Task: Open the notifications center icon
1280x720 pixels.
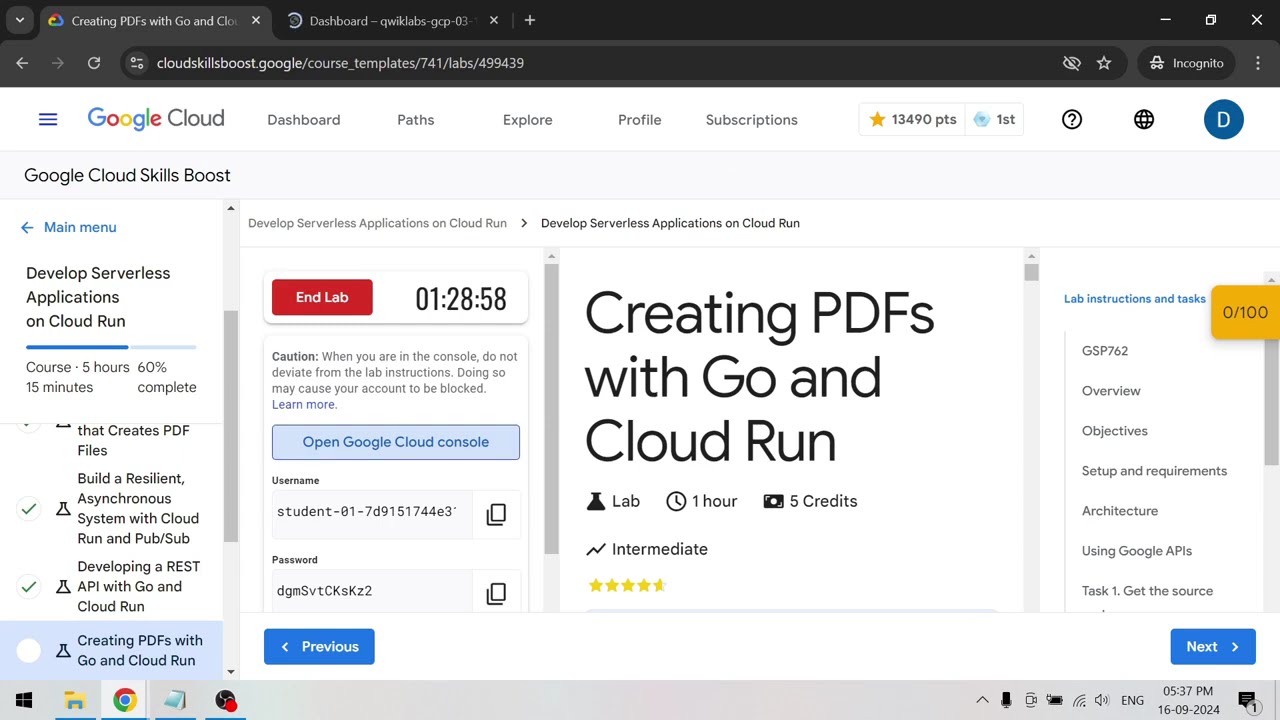Action: click(1248, 700)
